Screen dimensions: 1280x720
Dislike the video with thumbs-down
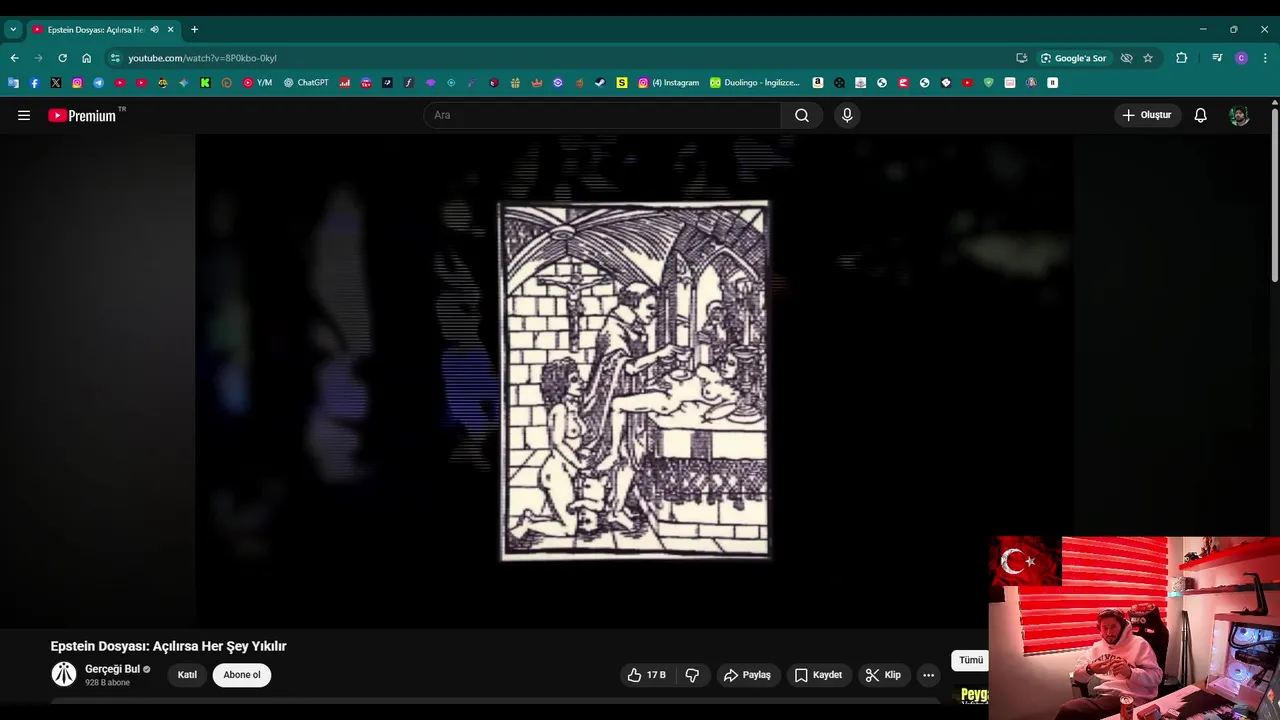click(692, 675)
